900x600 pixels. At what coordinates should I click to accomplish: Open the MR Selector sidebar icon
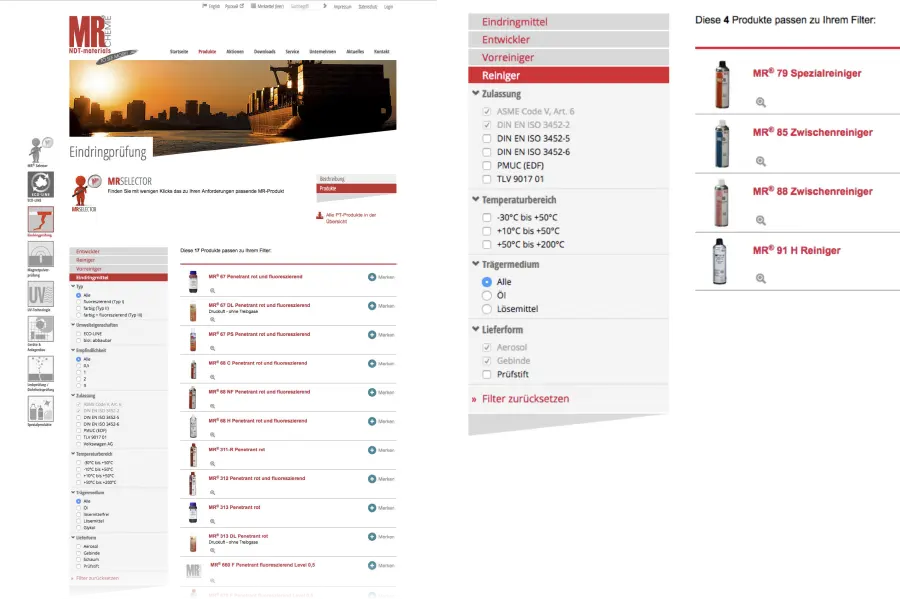tap(40, 150)
